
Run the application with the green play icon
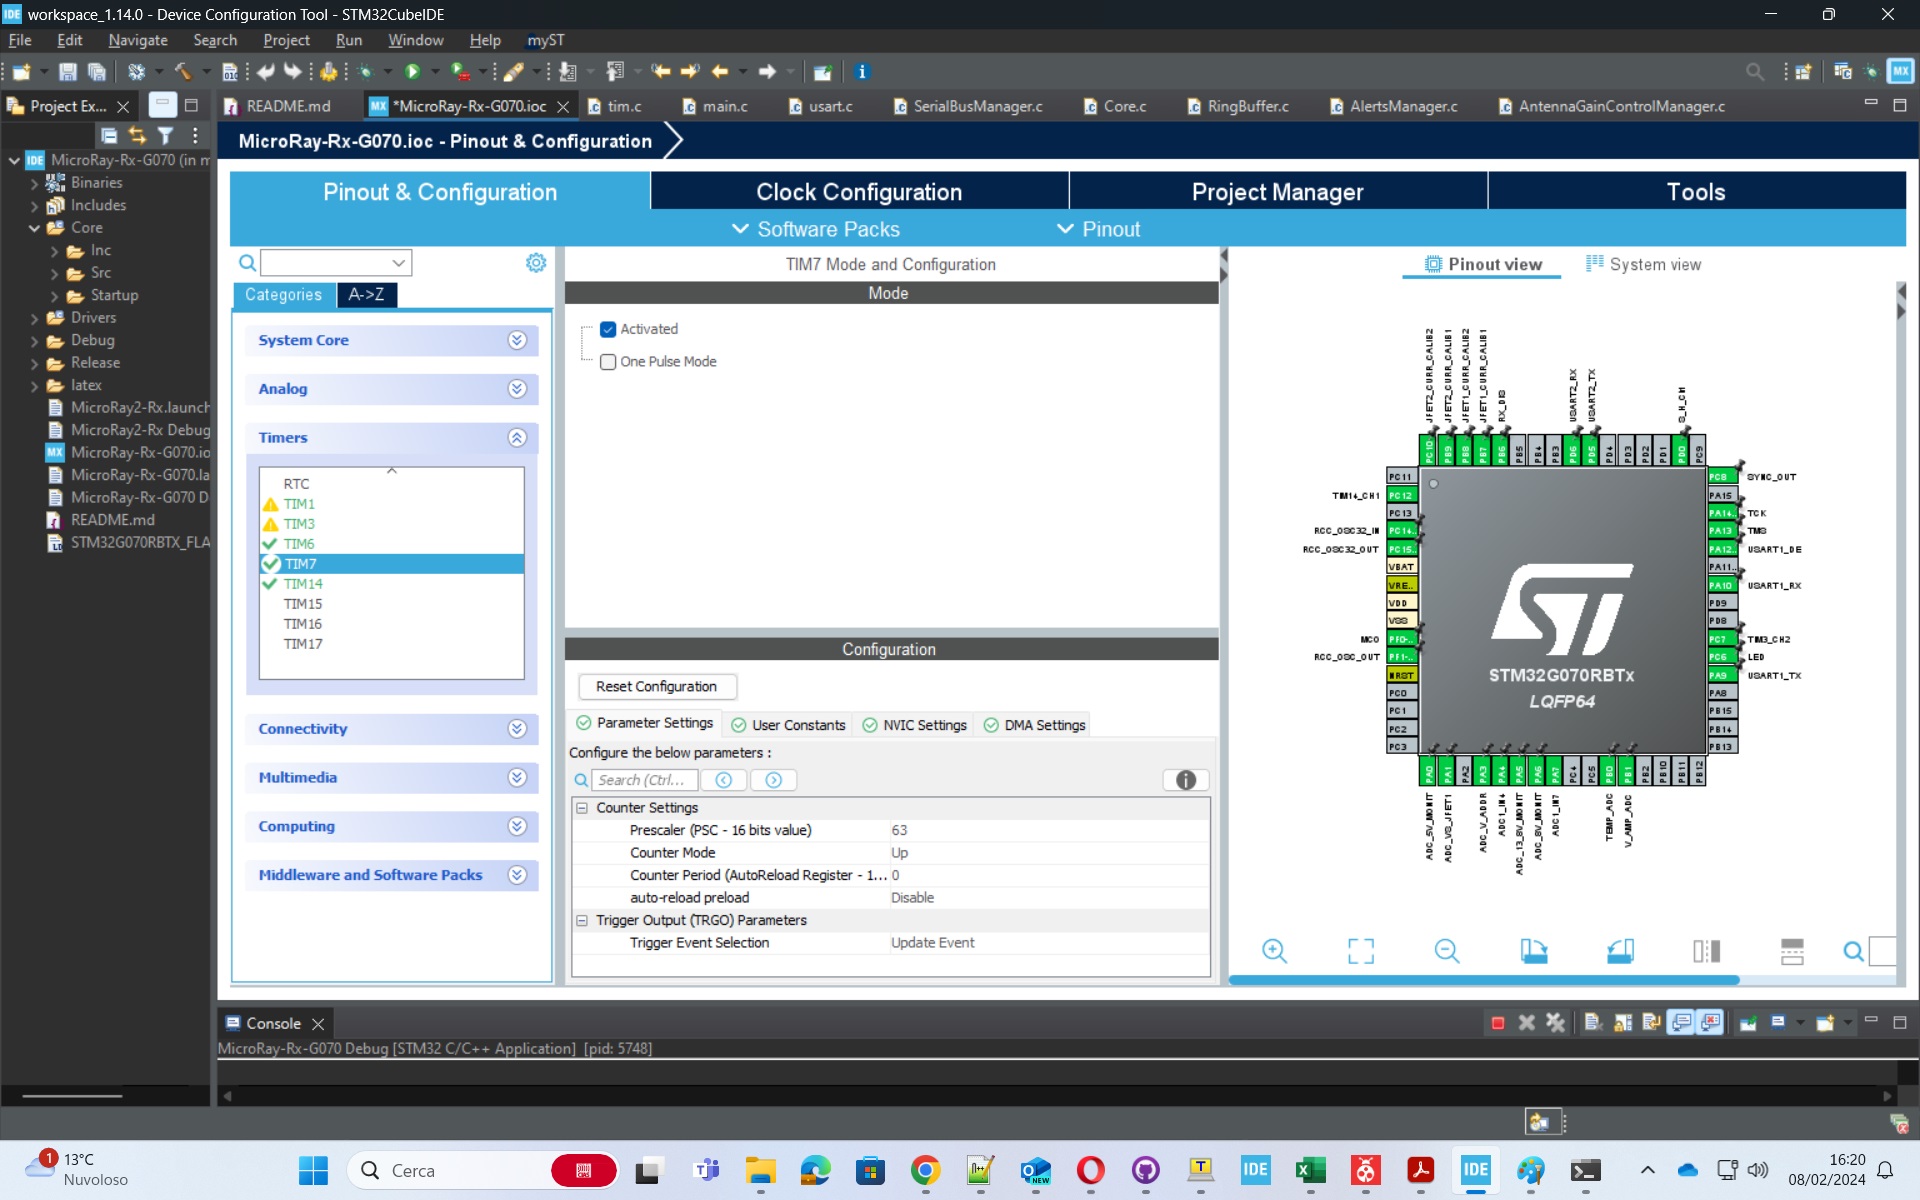416,71
